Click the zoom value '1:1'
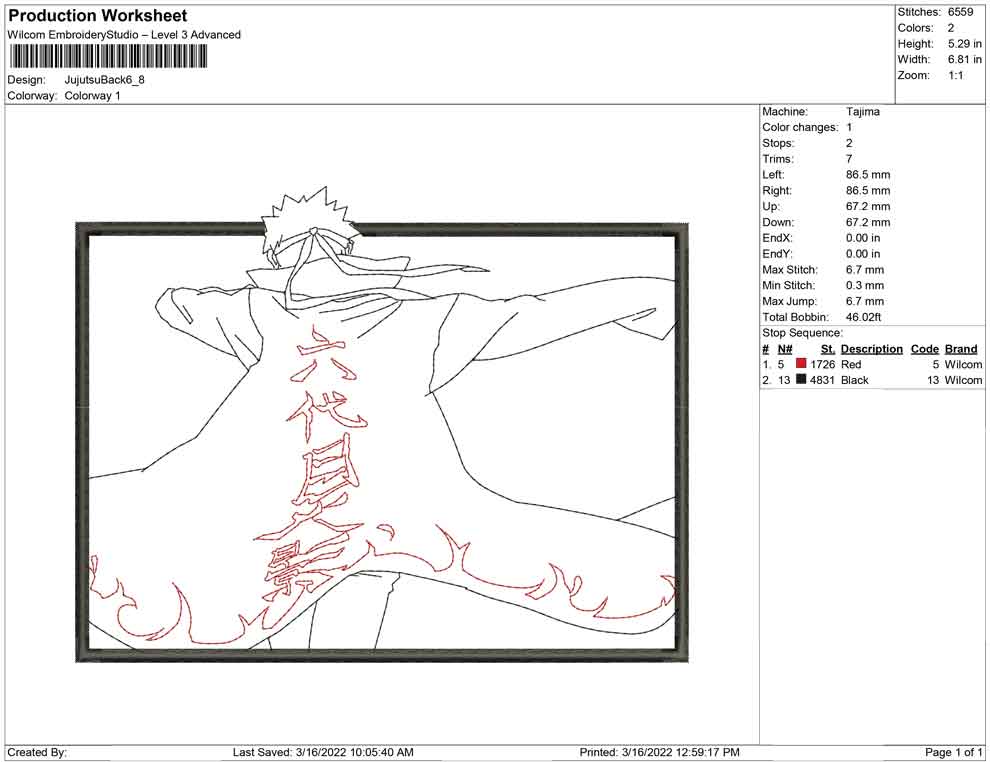The width and height of the screenshot is (990, 762). coord(955,75)
